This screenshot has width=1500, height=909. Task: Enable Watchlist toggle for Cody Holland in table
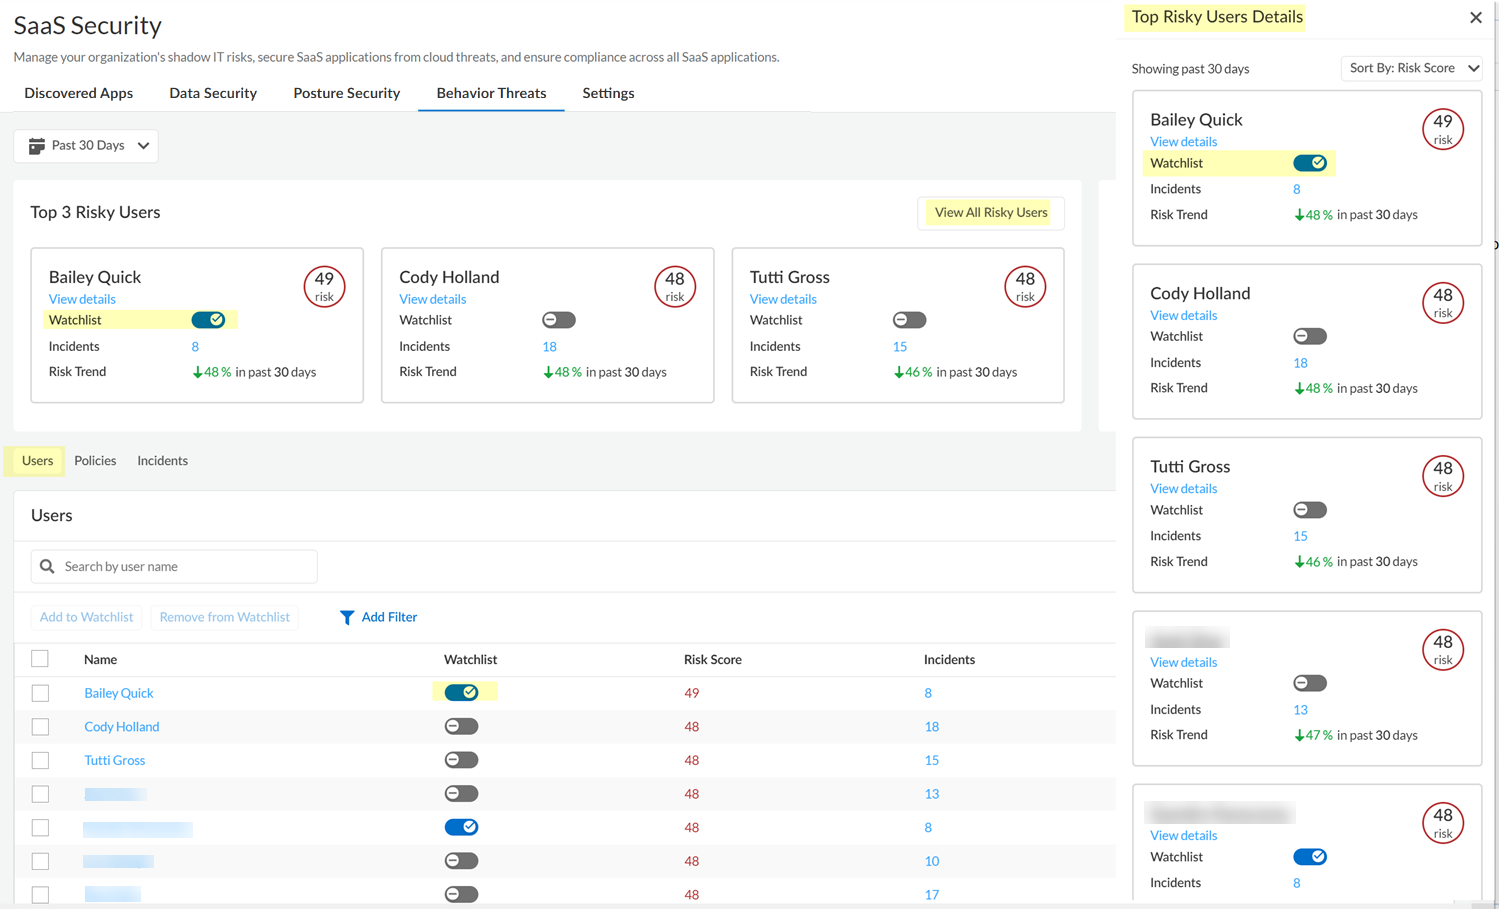[461, 727]
